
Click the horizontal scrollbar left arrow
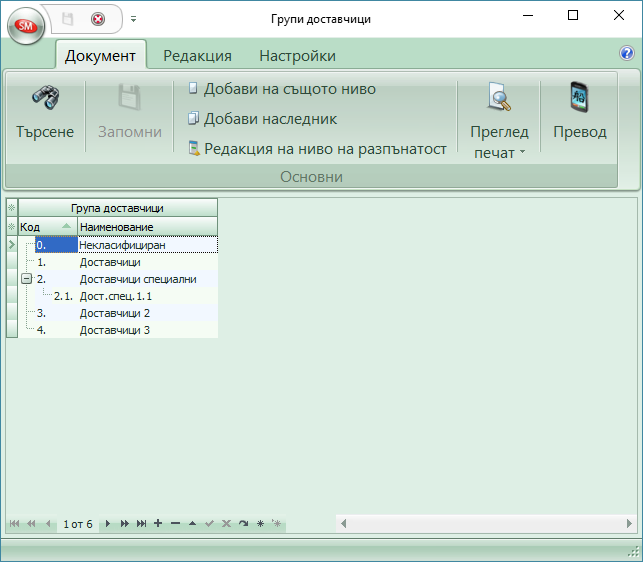pyautogui.click(x=344, y=523)
